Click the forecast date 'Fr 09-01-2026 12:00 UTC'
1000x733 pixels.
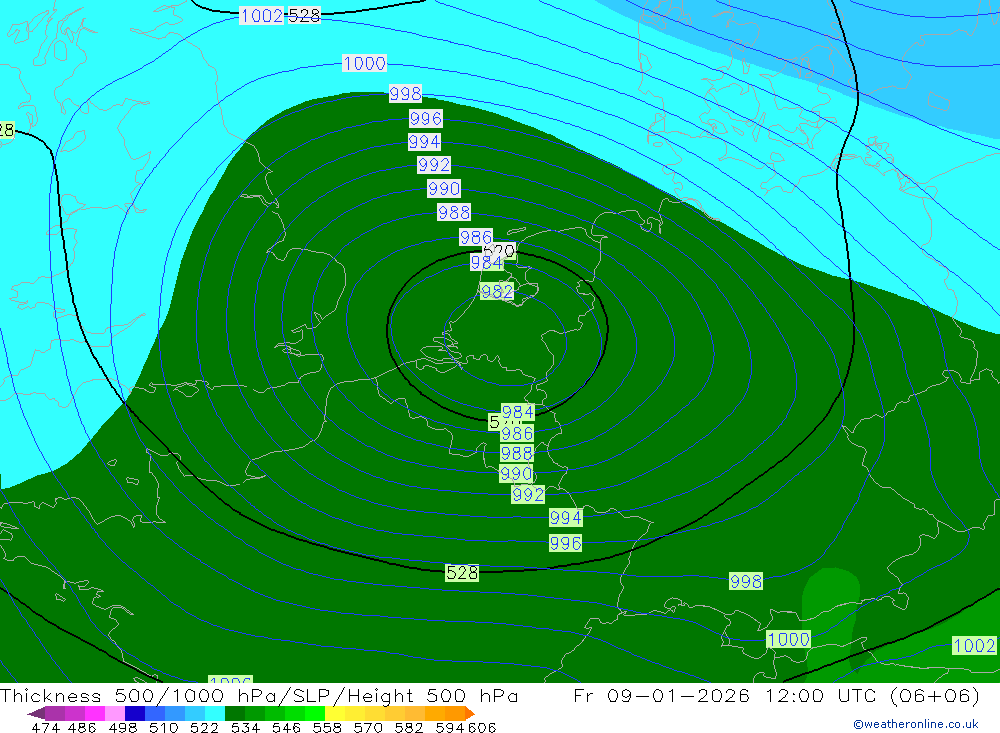click(725, 695)
